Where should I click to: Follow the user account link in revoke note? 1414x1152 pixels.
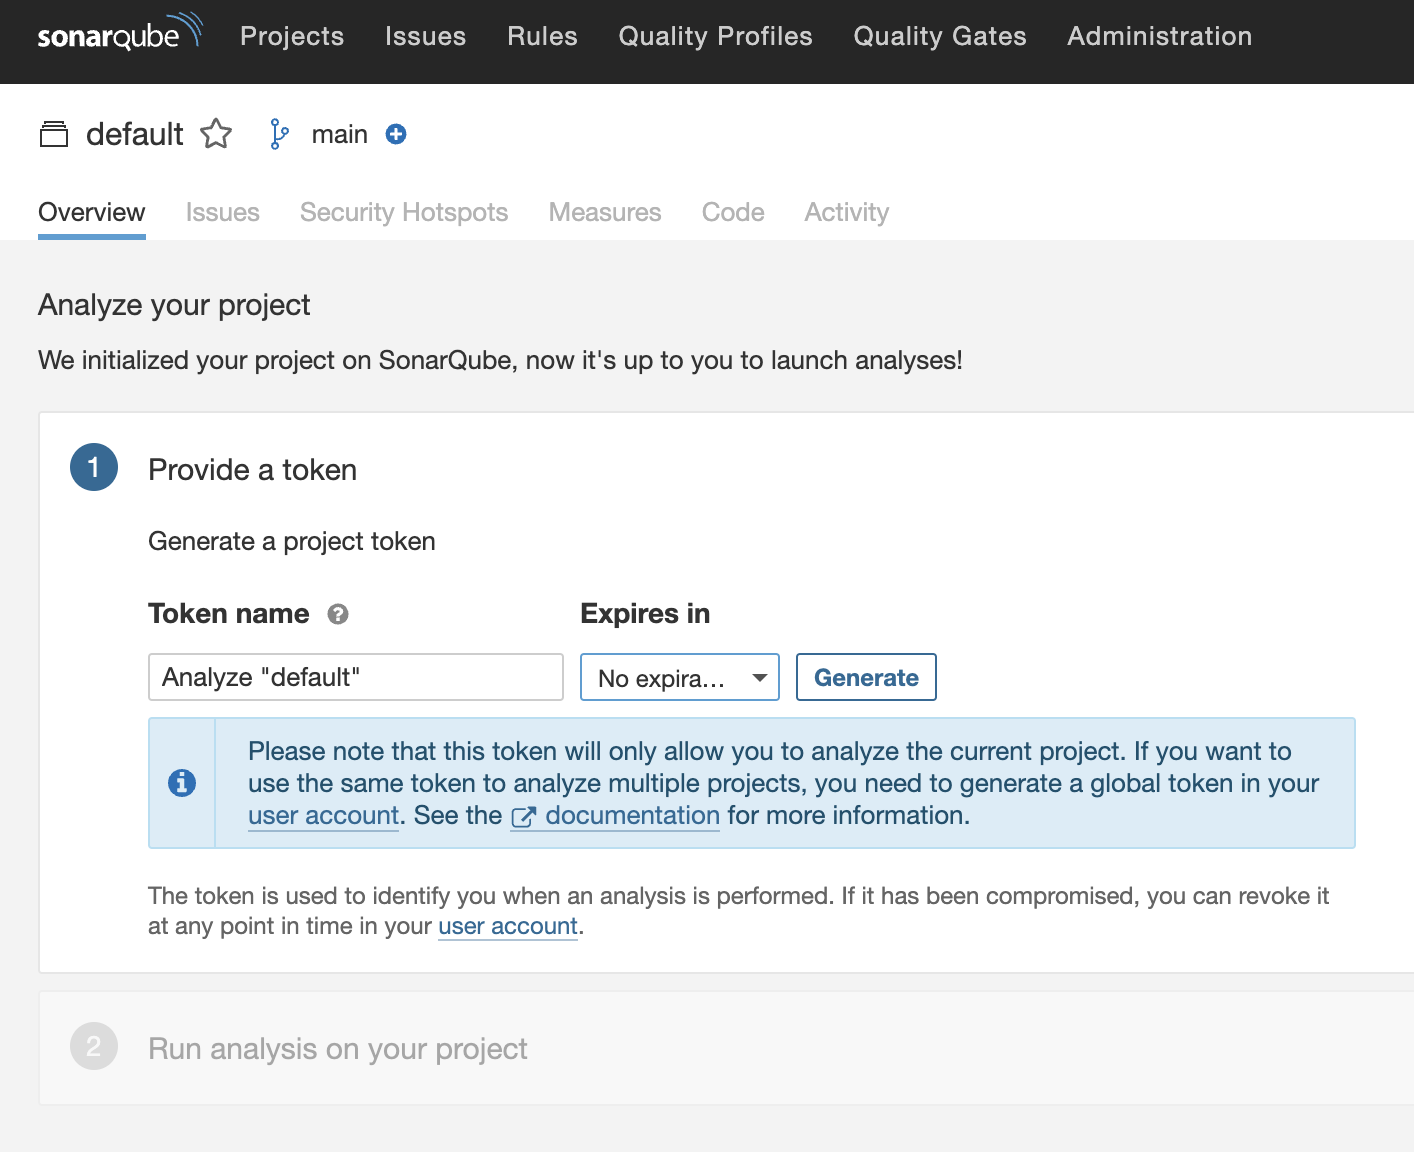click(x=508, y=927)
